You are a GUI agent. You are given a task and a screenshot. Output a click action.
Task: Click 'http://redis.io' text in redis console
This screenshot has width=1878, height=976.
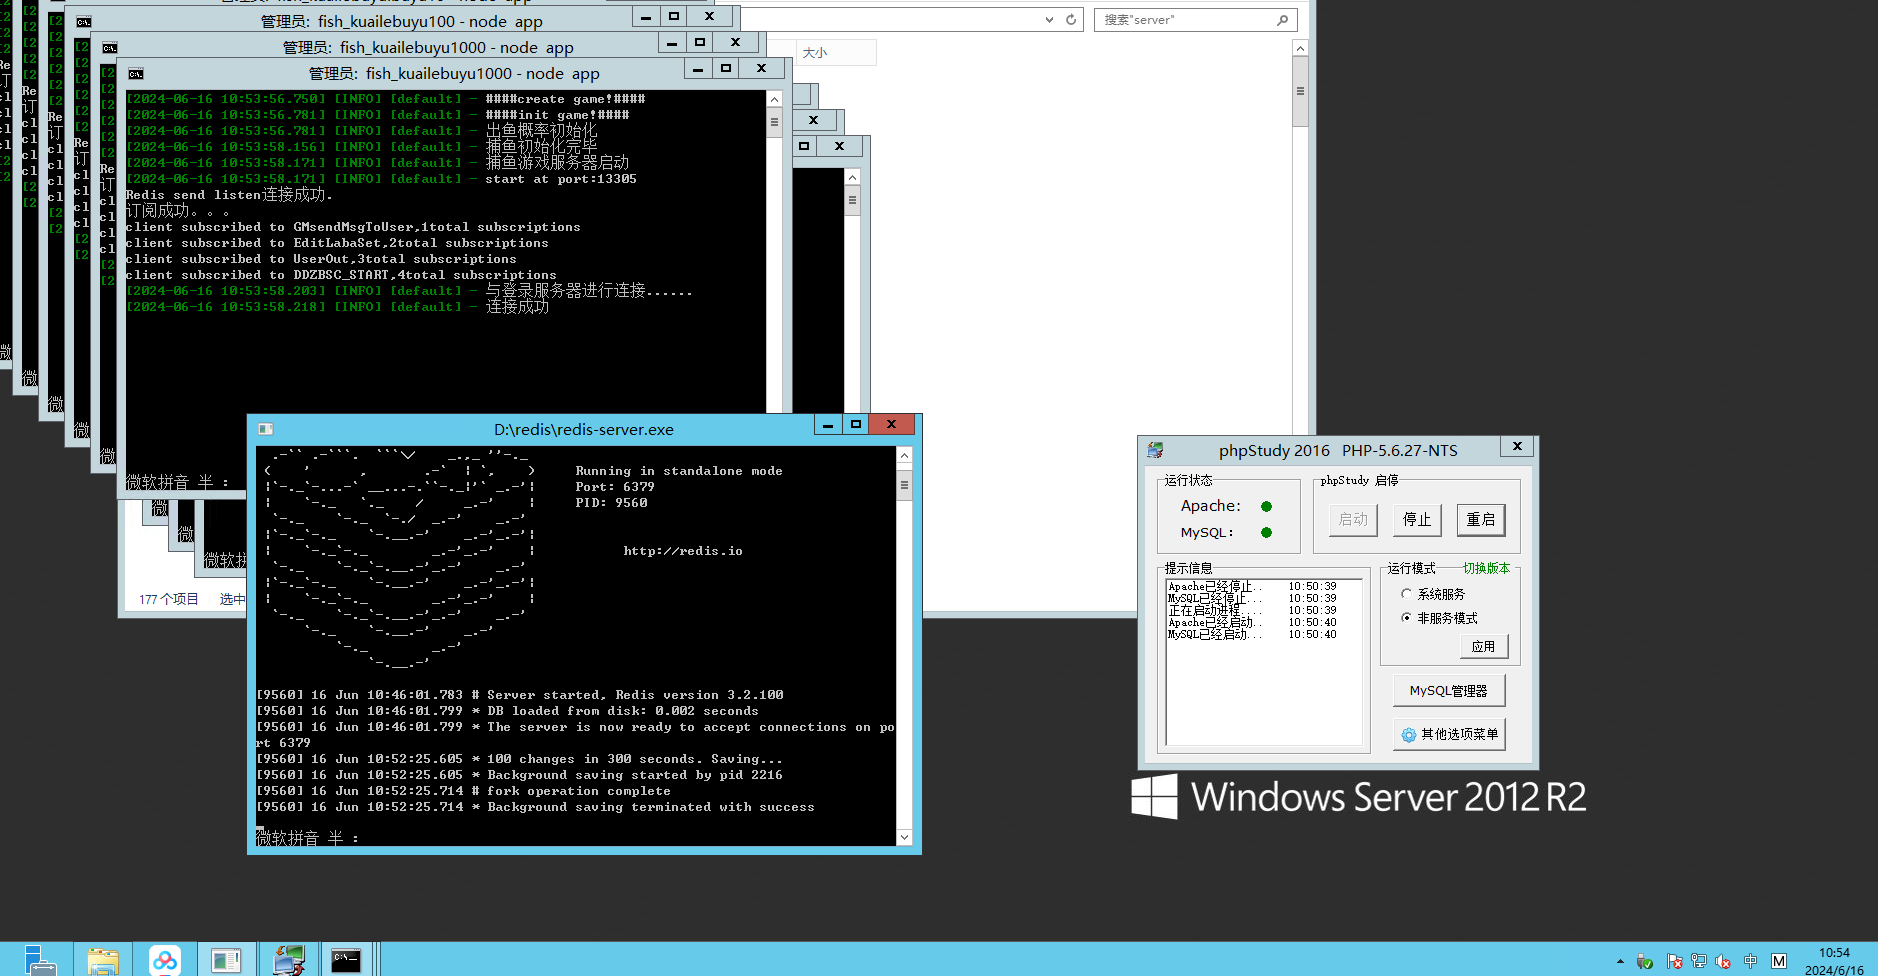point(683,551)
